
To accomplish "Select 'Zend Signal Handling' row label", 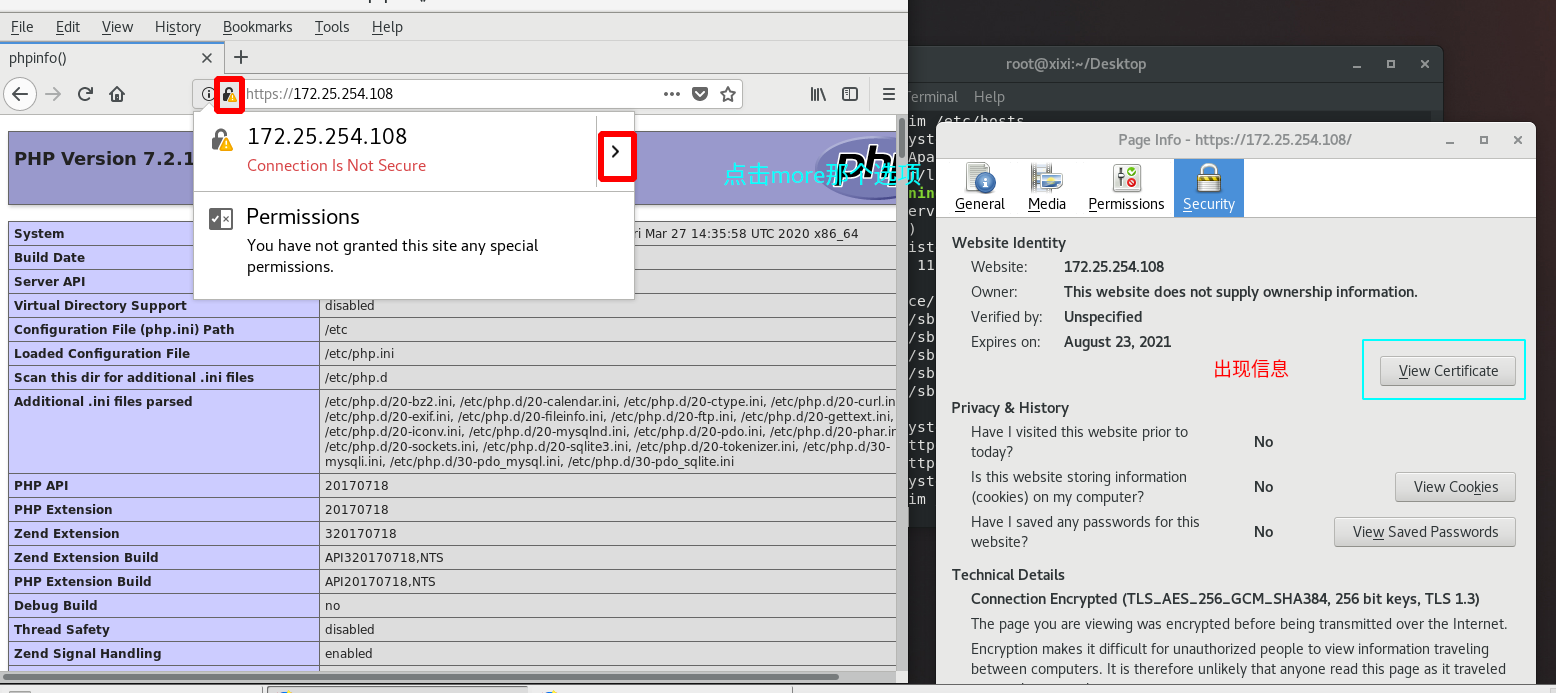I will pos(87,653).
